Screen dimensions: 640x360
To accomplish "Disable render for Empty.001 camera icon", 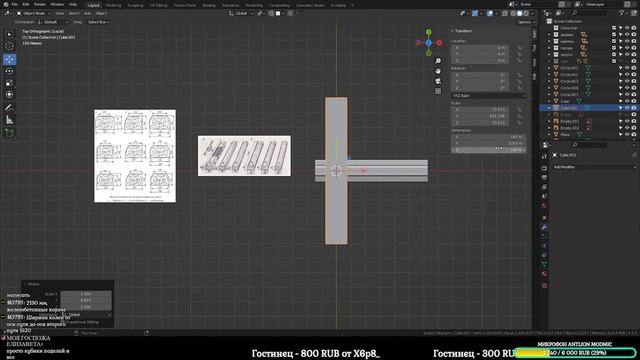I will pos(633,121).
